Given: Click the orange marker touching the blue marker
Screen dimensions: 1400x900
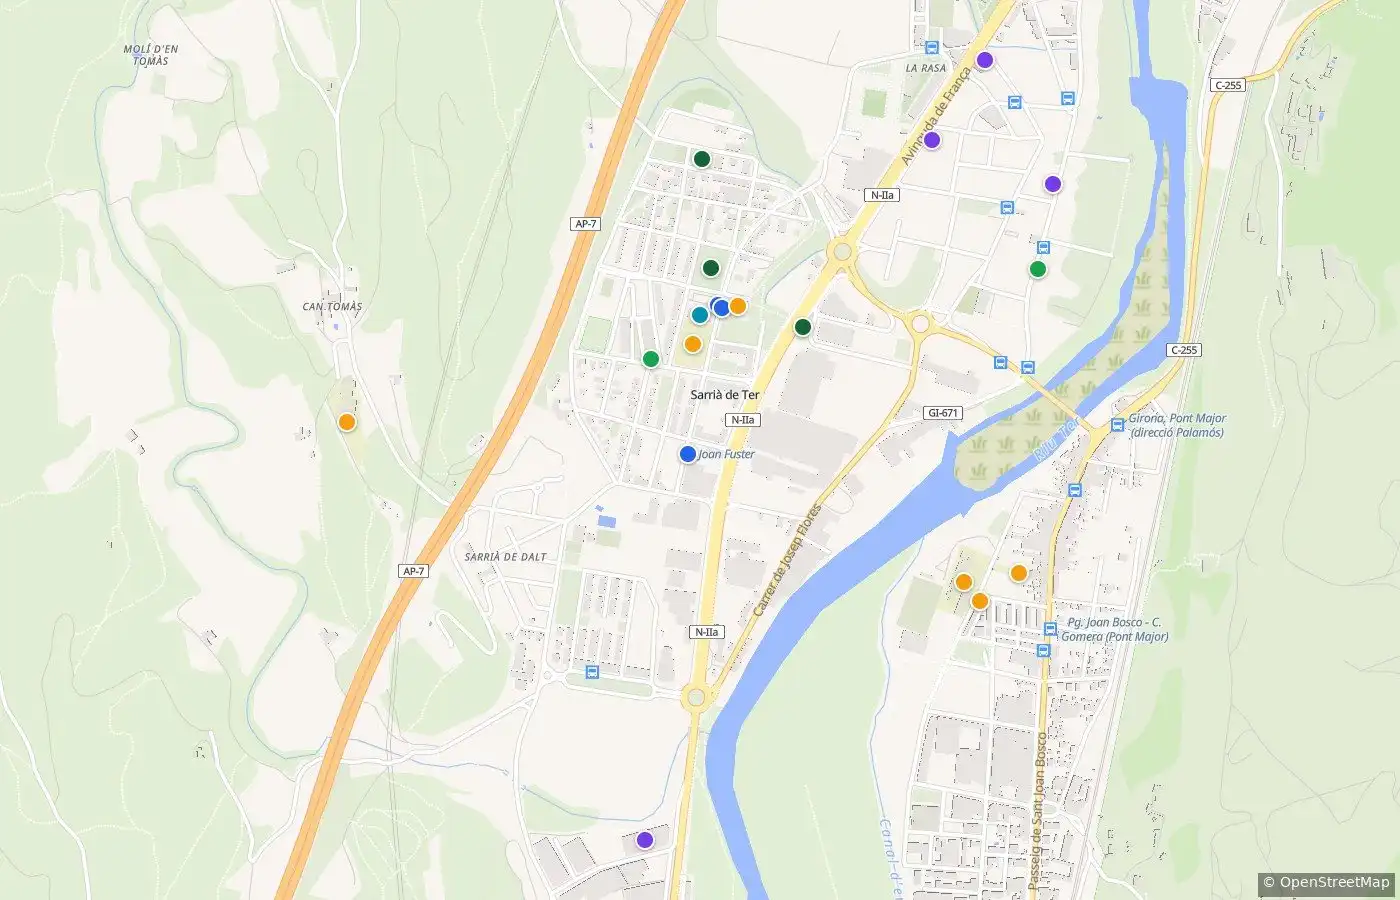Looking at the screenshot, I should (737, 306).
